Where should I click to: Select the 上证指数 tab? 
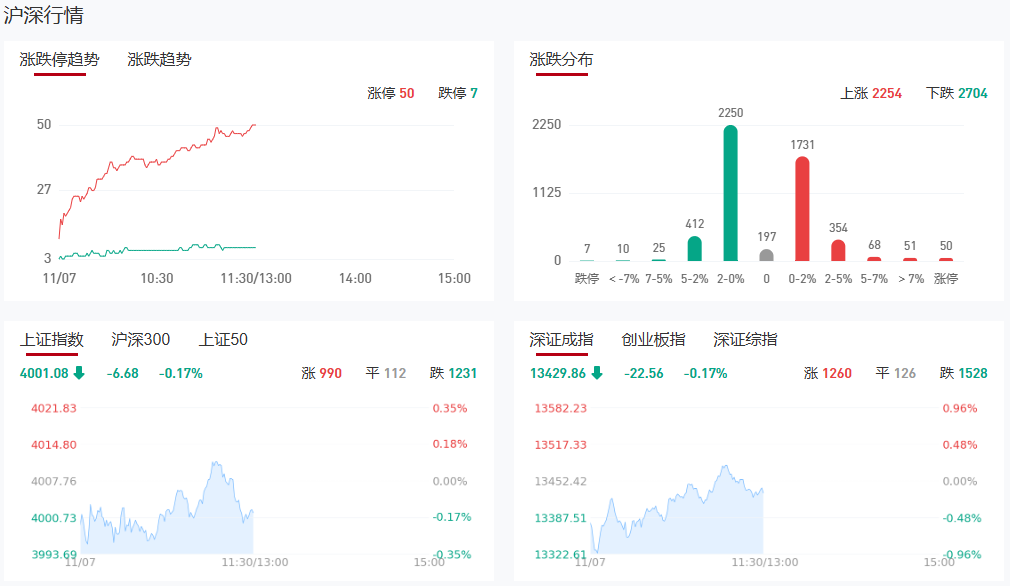pyautogui.click(x=52, y=340)
